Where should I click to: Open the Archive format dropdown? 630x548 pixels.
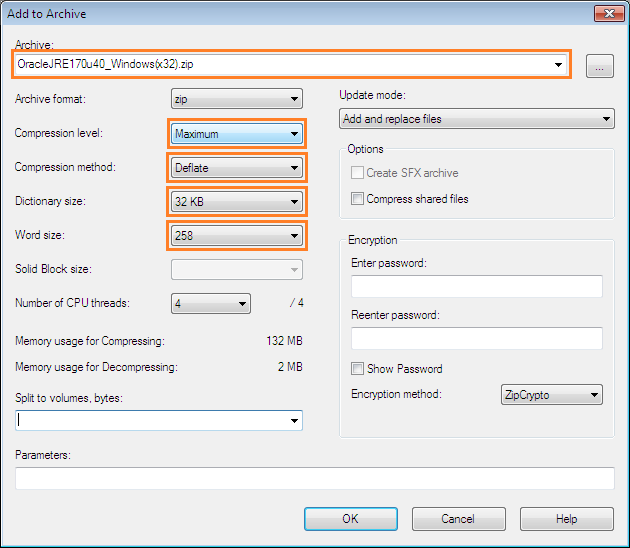(x=237, y=99)
